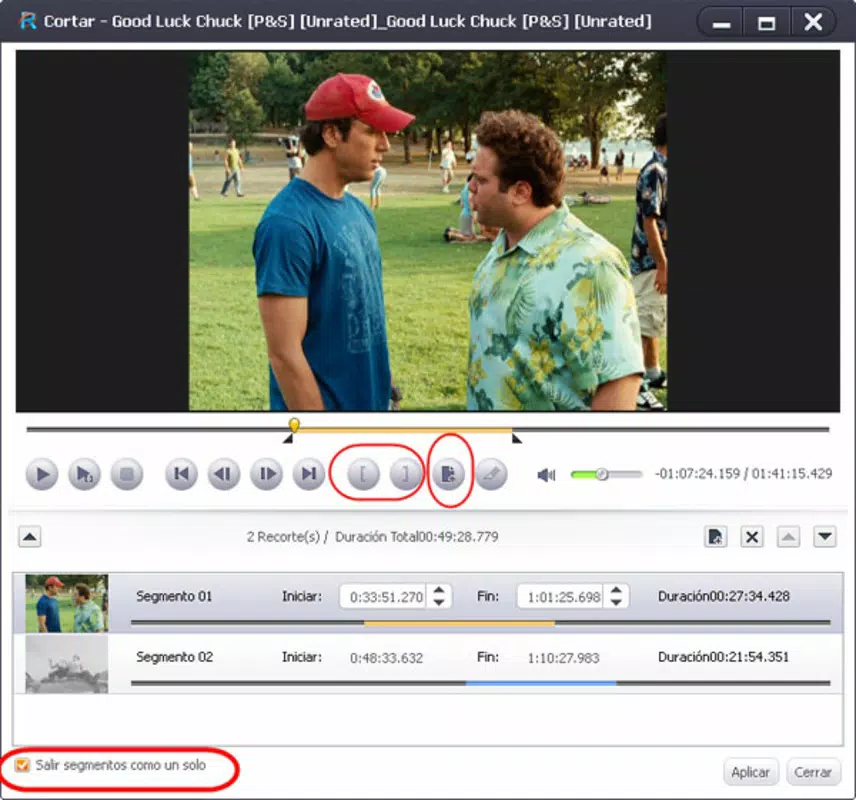Click the playback time counter

pyautogui.click(x=744, y=473)
